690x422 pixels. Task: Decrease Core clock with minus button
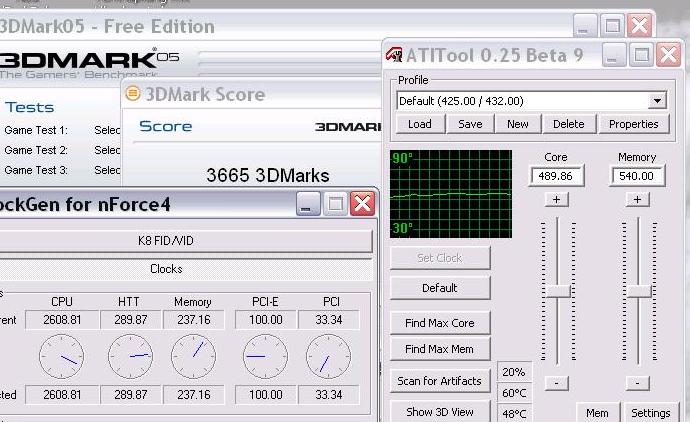[557, 383]
